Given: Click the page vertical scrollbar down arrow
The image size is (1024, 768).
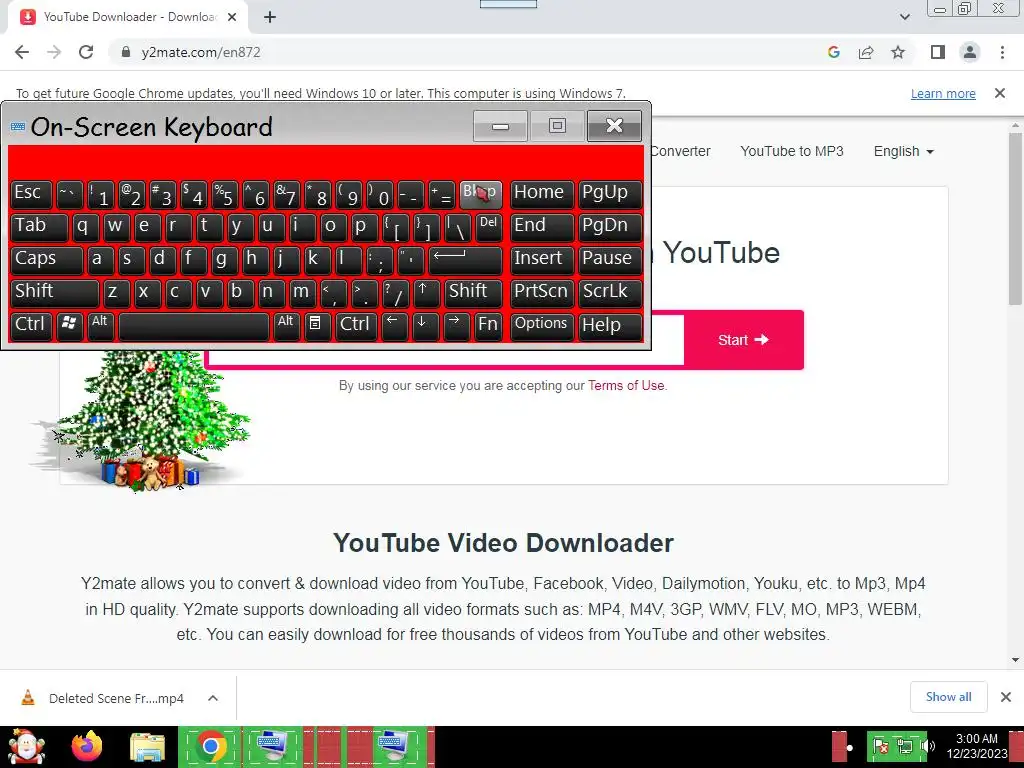Looking at the screenshot, I should click(x=1016, y=660).
